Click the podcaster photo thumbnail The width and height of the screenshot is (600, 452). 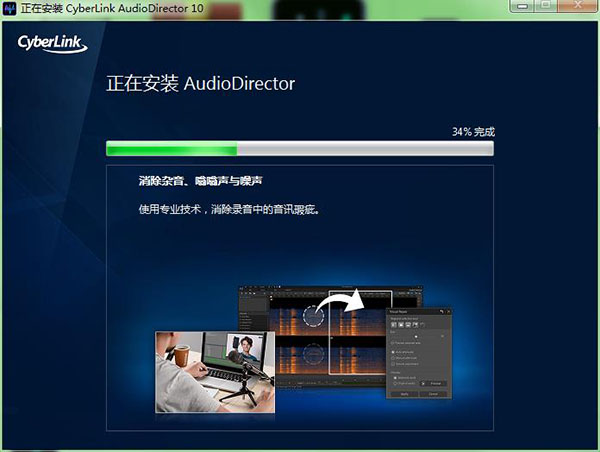click(215, 372)
